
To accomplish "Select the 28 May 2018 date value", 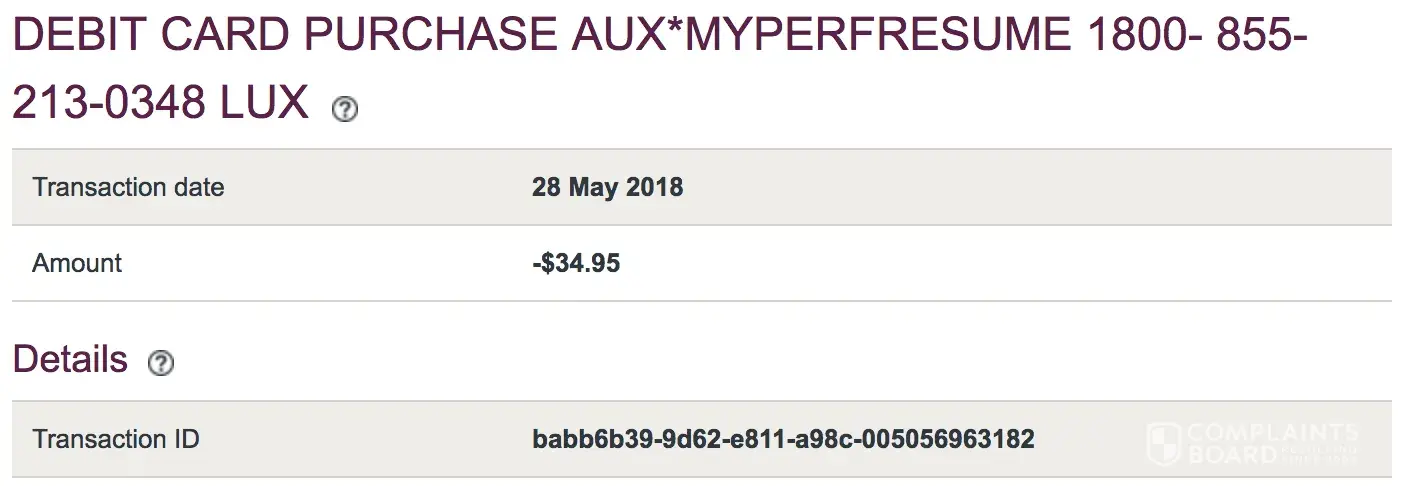I will tap(607, 187).
